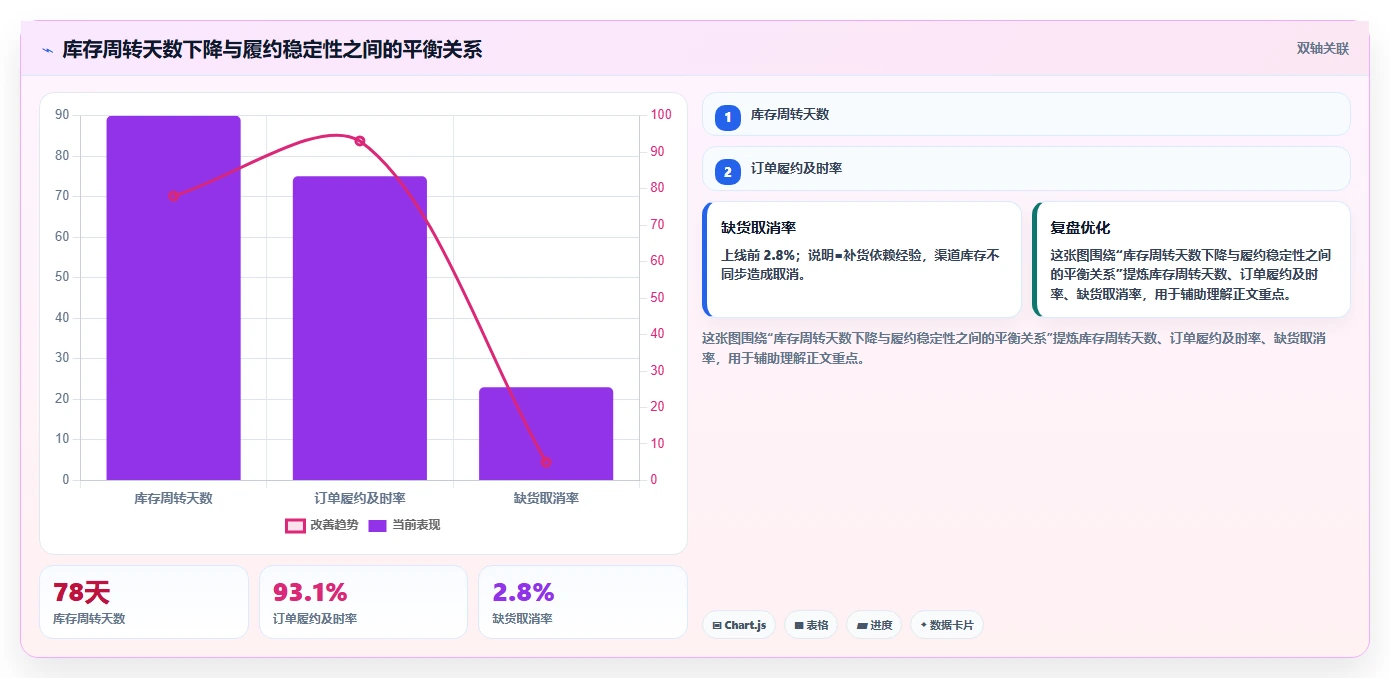Click the 93.1% metric card
Screen dimensions: 1390x678
(363, 602)
